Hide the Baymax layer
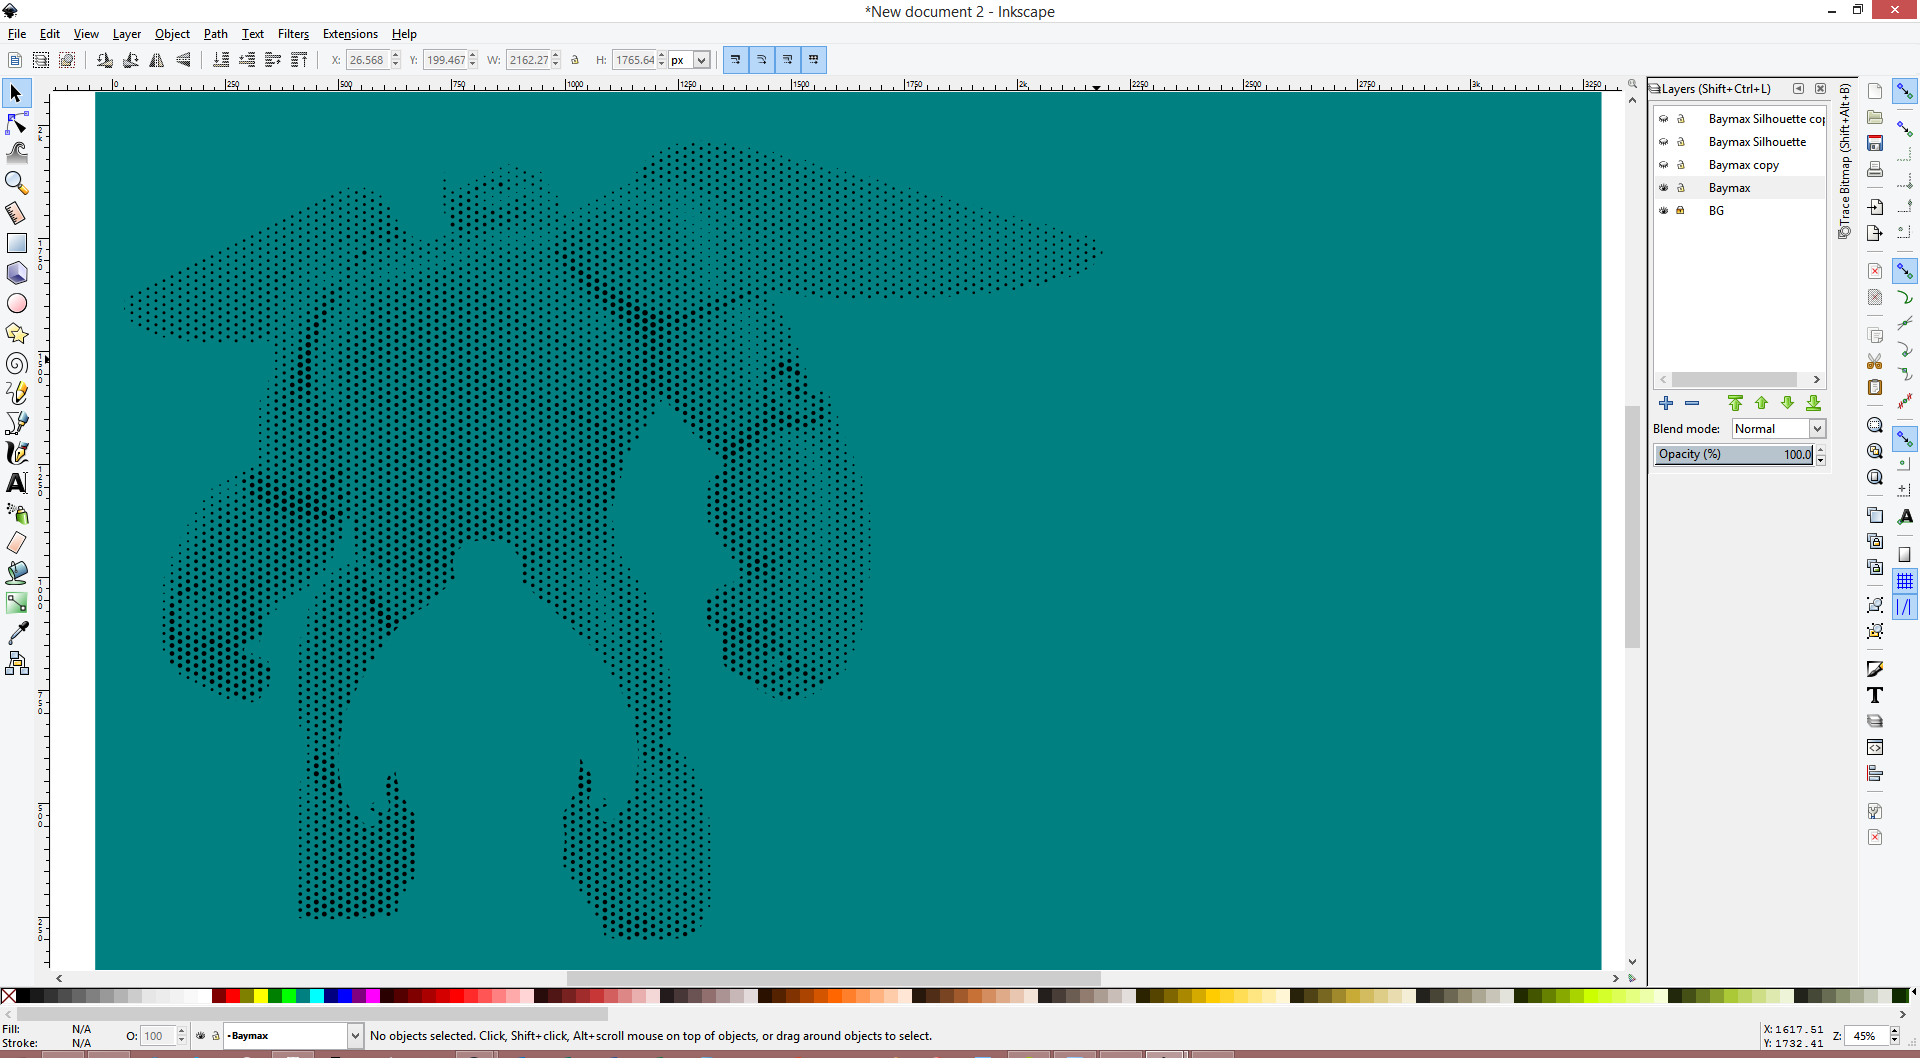This screenshot has height=1058, width=1920. (x=1664, y=188)
